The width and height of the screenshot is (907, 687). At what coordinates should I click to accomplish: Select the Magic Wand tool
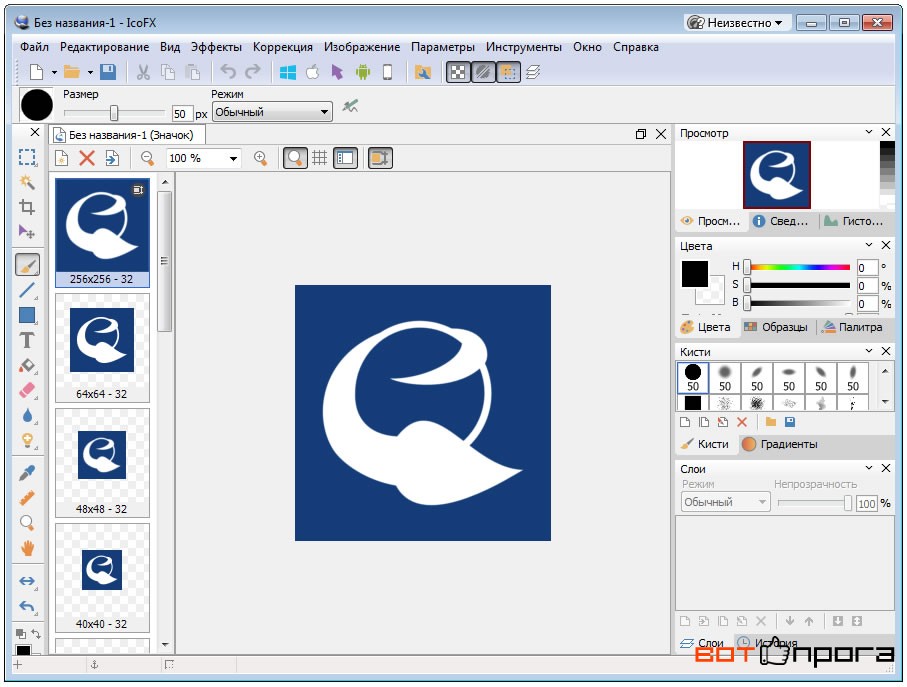(27, 182)
